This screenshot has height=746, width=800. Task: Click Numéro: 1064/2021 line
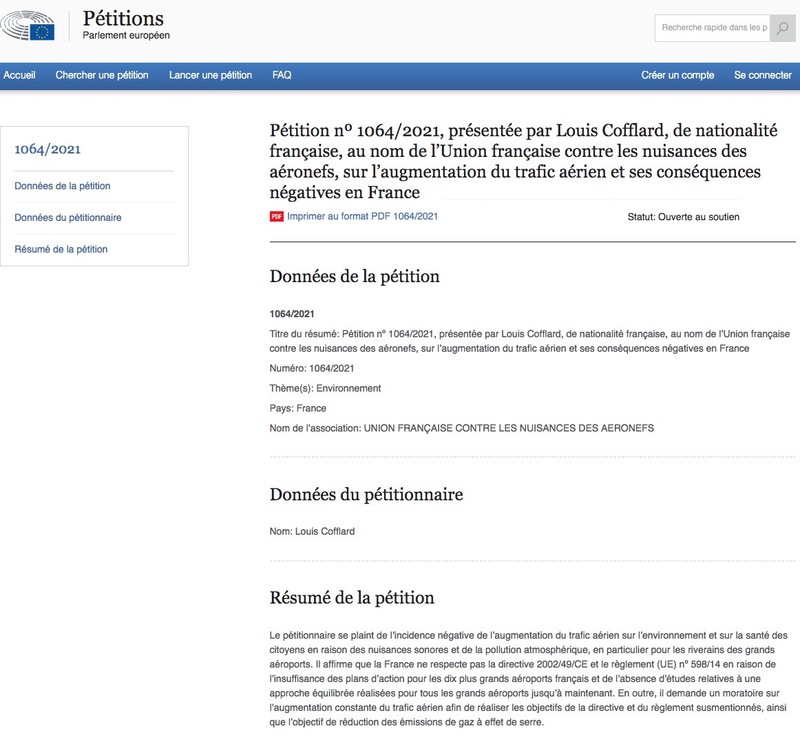tap(312, 368)
